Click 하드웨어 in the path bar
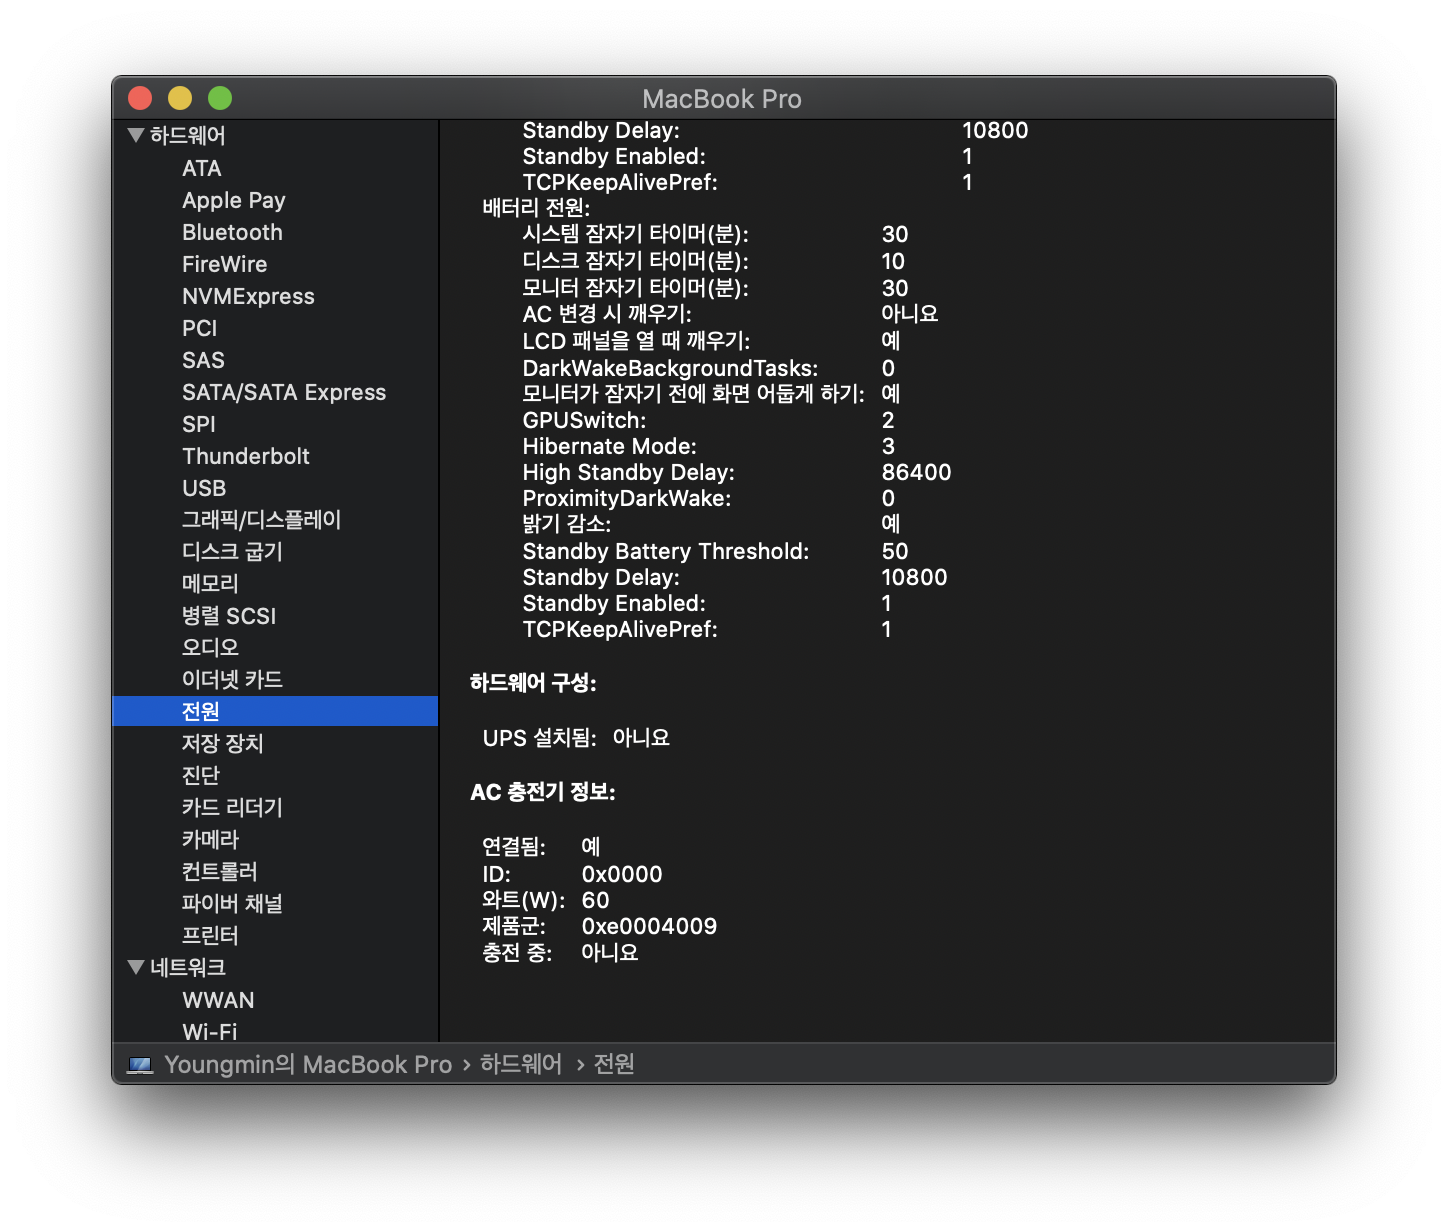1448x1232 pixels. (521, 1064)
